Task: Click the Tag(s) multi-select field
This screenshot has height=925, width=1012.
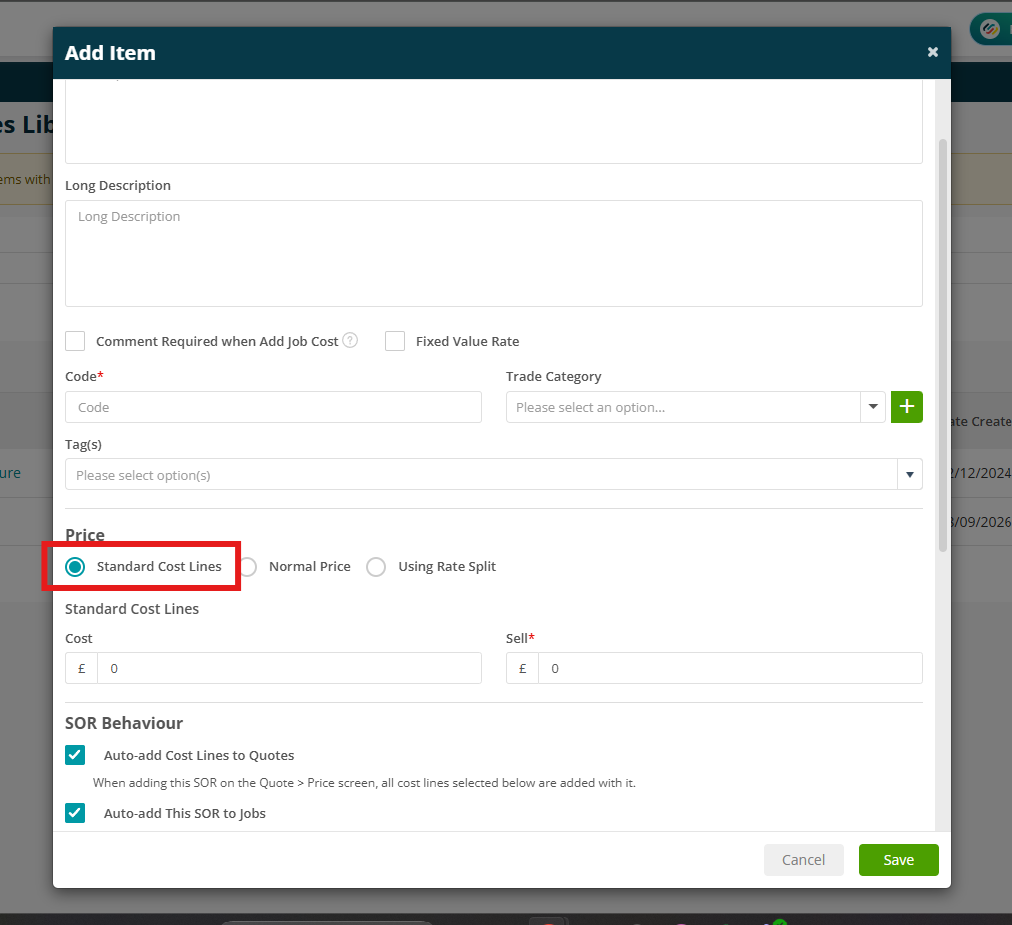Action: tap(481, 474)
